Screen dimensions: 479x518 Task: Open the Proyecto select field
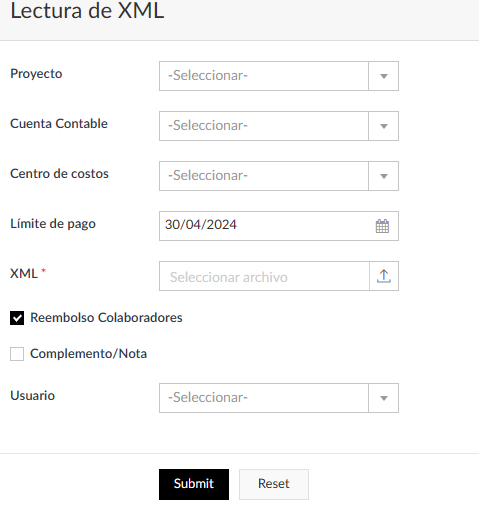point(279,76)
